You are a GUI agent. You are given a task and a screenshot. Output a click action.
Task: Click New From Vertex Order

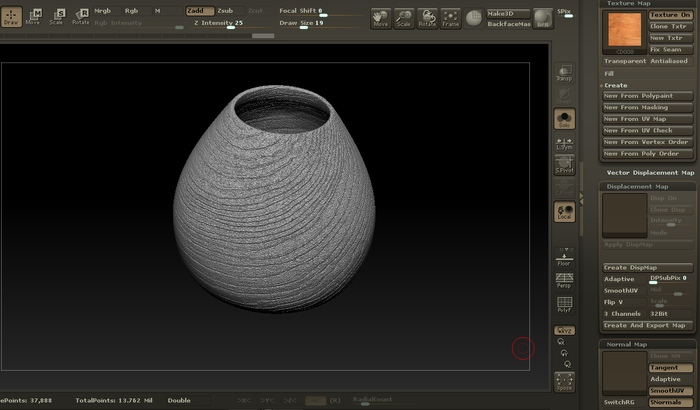(648, 142)
